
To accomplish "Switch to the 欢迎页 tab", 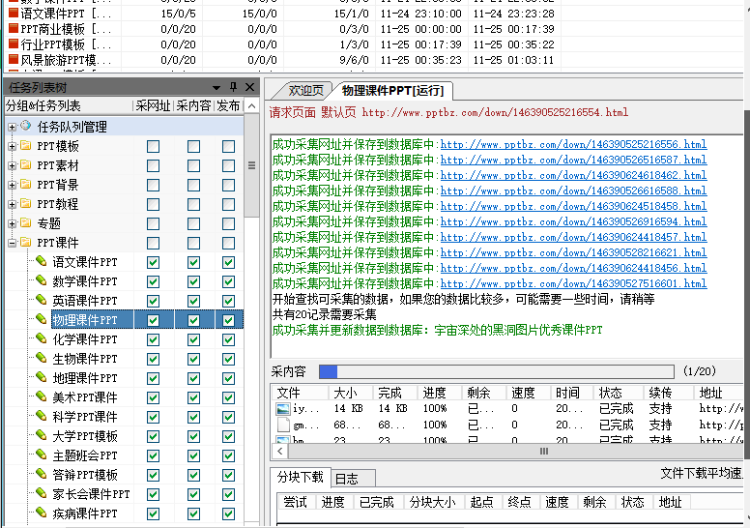I will coord(307,90).
